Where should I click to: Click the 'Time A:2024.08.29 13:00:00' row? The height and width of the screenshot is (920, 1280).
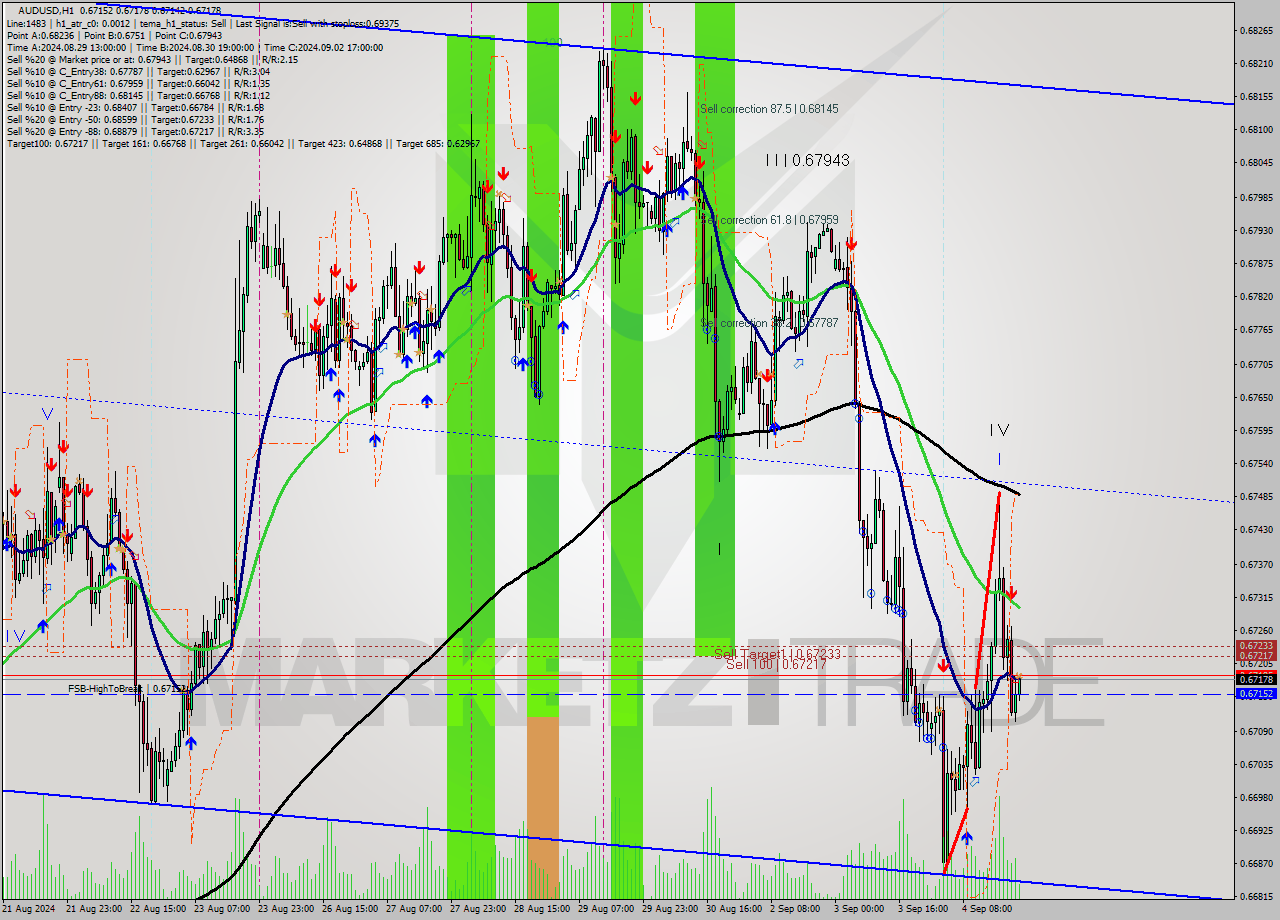[194, 47]
